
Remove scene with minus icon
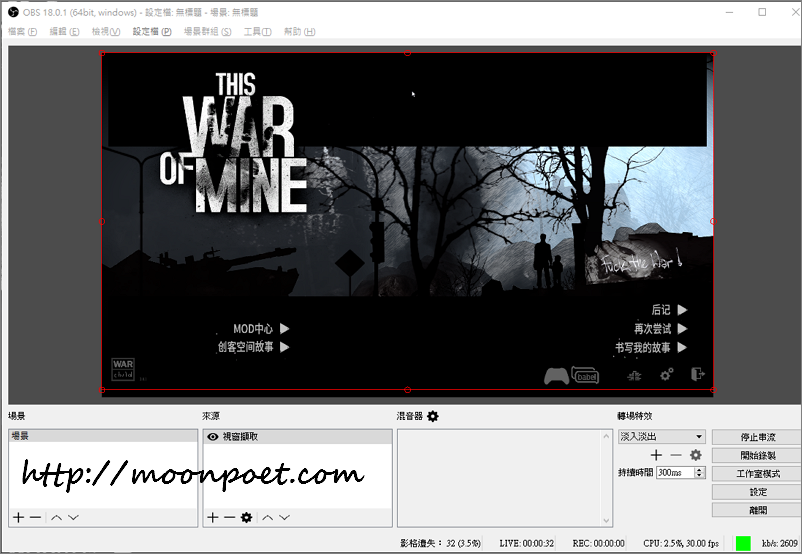tap(35, 518)
